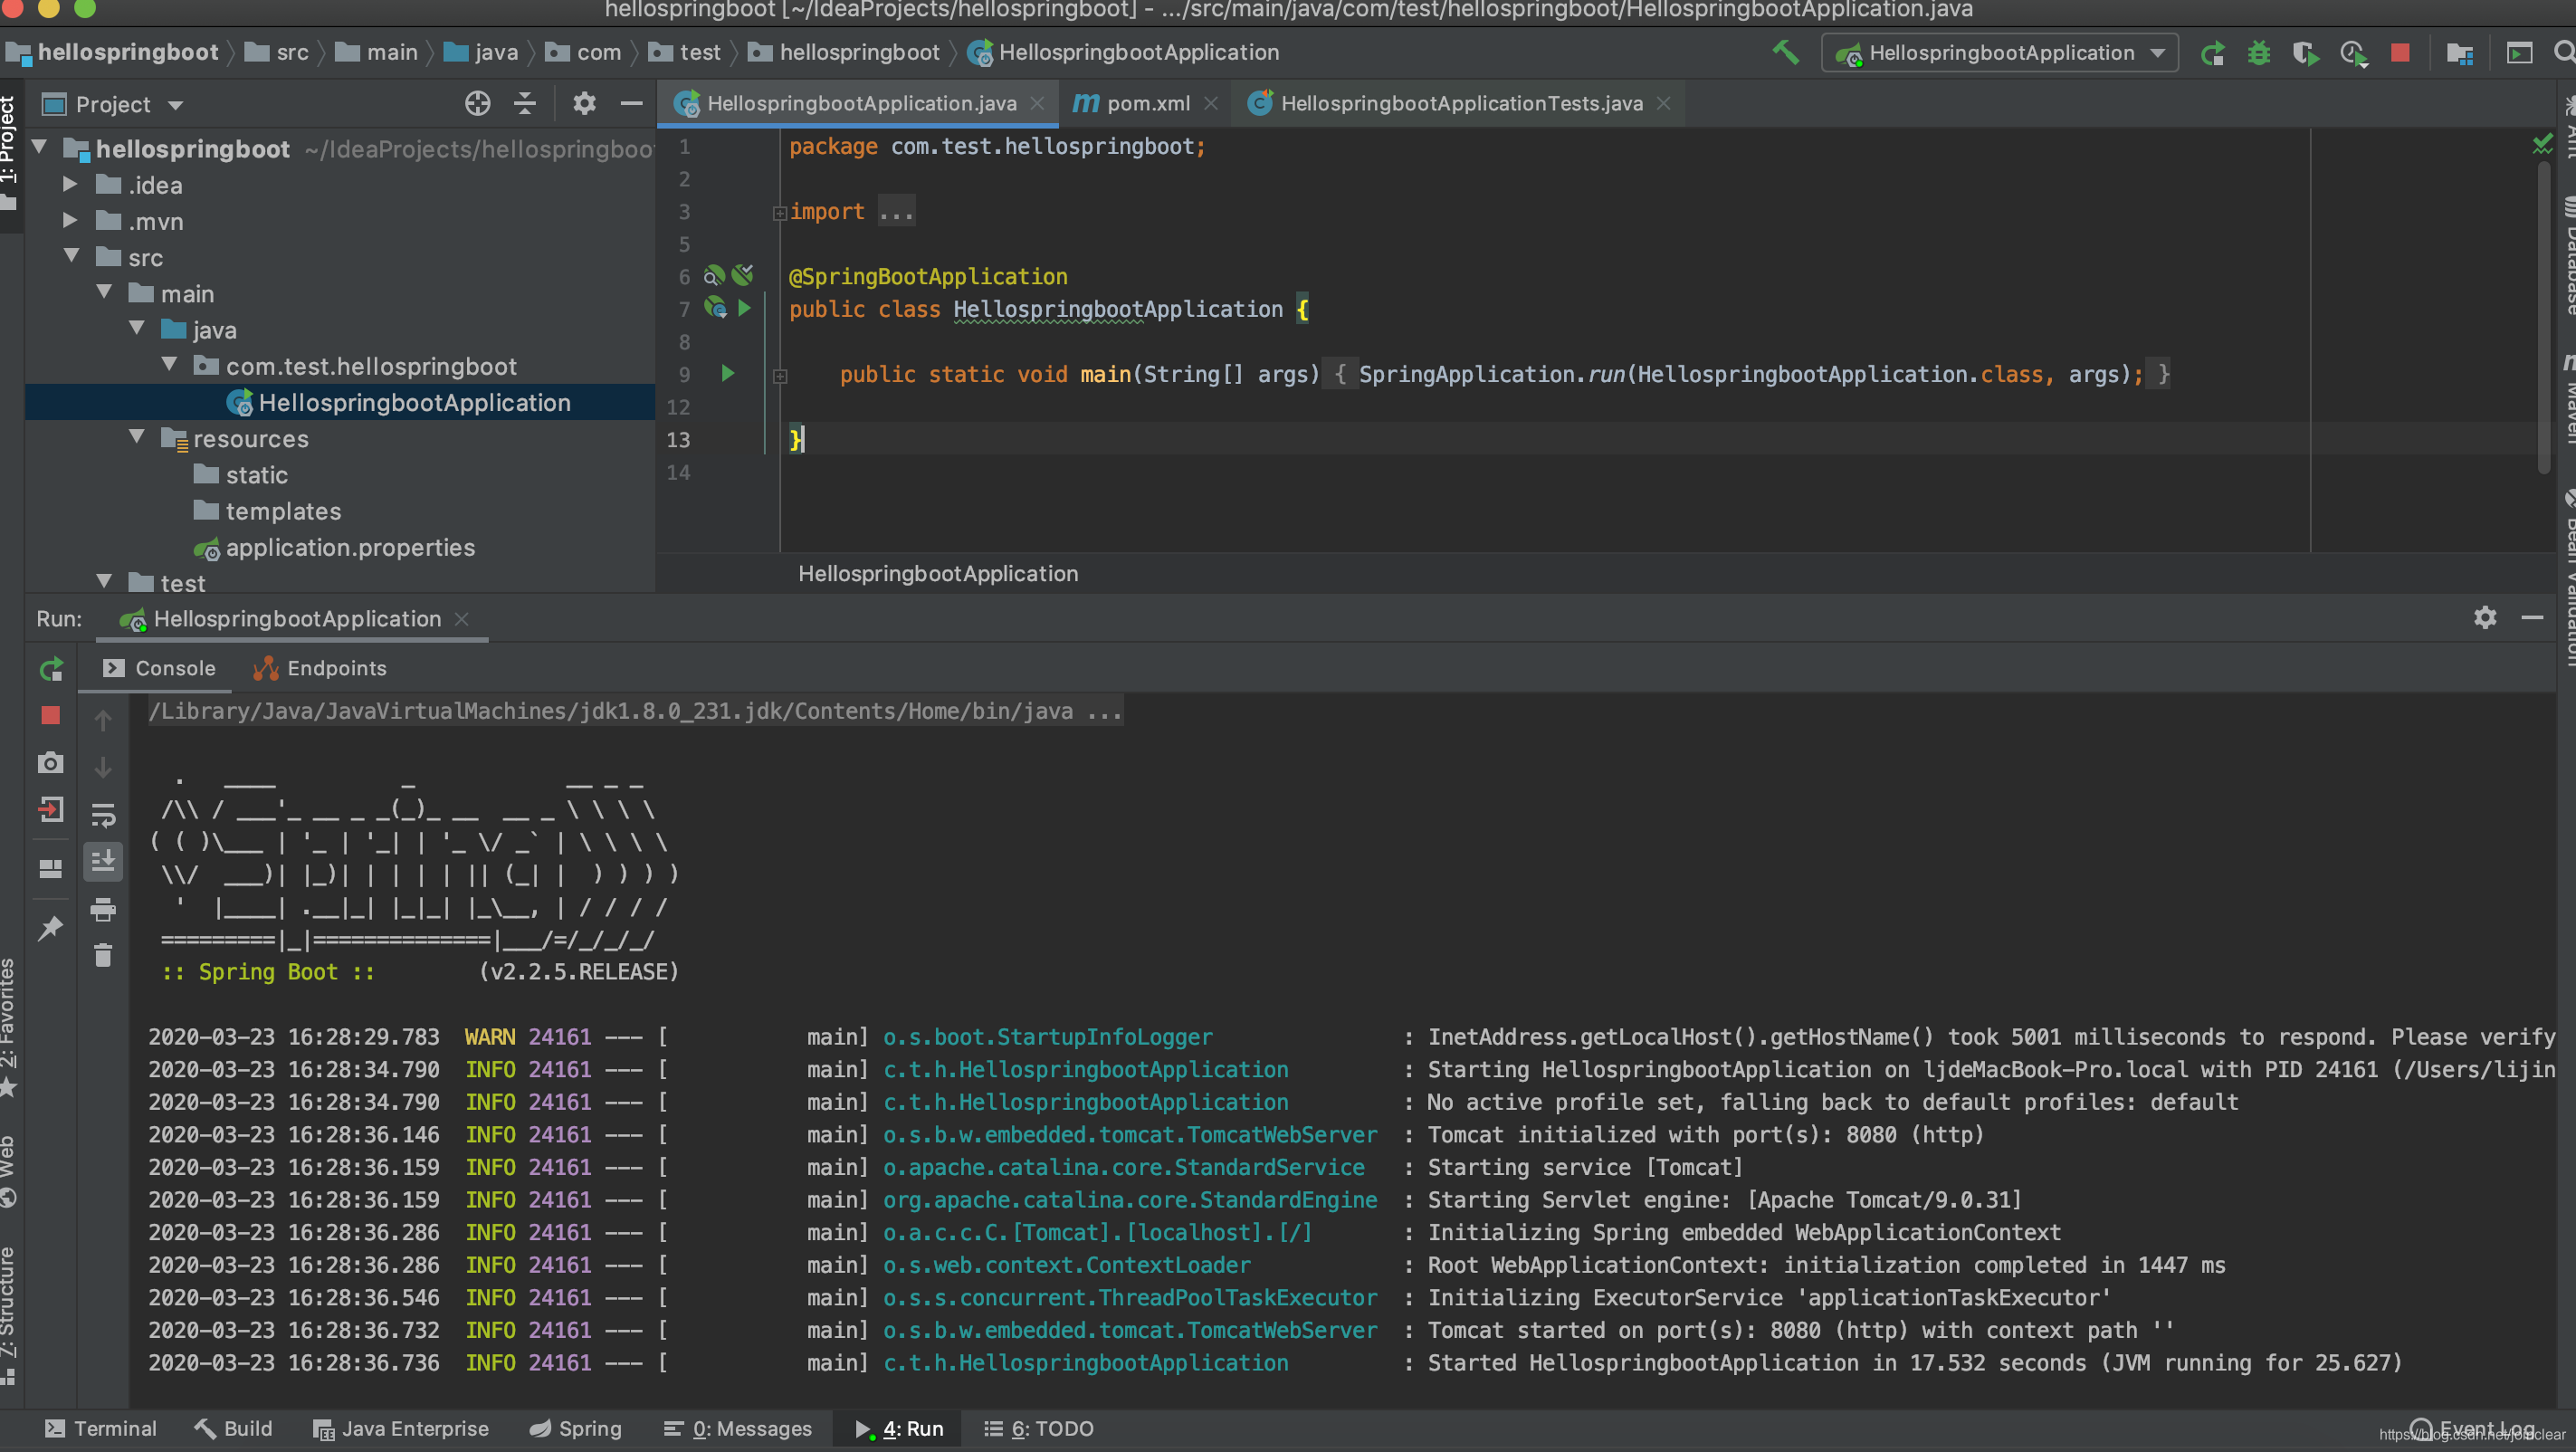Pin the Run tab
The width and height of the screenshot is (2576, 1452).
tap(50, 927)
